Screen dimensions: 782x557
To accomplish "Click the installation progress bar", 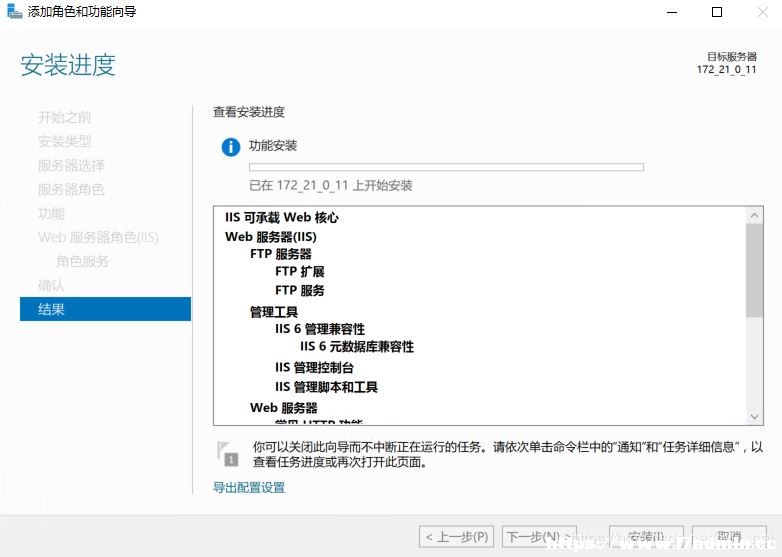I will [x=446, y=167].
